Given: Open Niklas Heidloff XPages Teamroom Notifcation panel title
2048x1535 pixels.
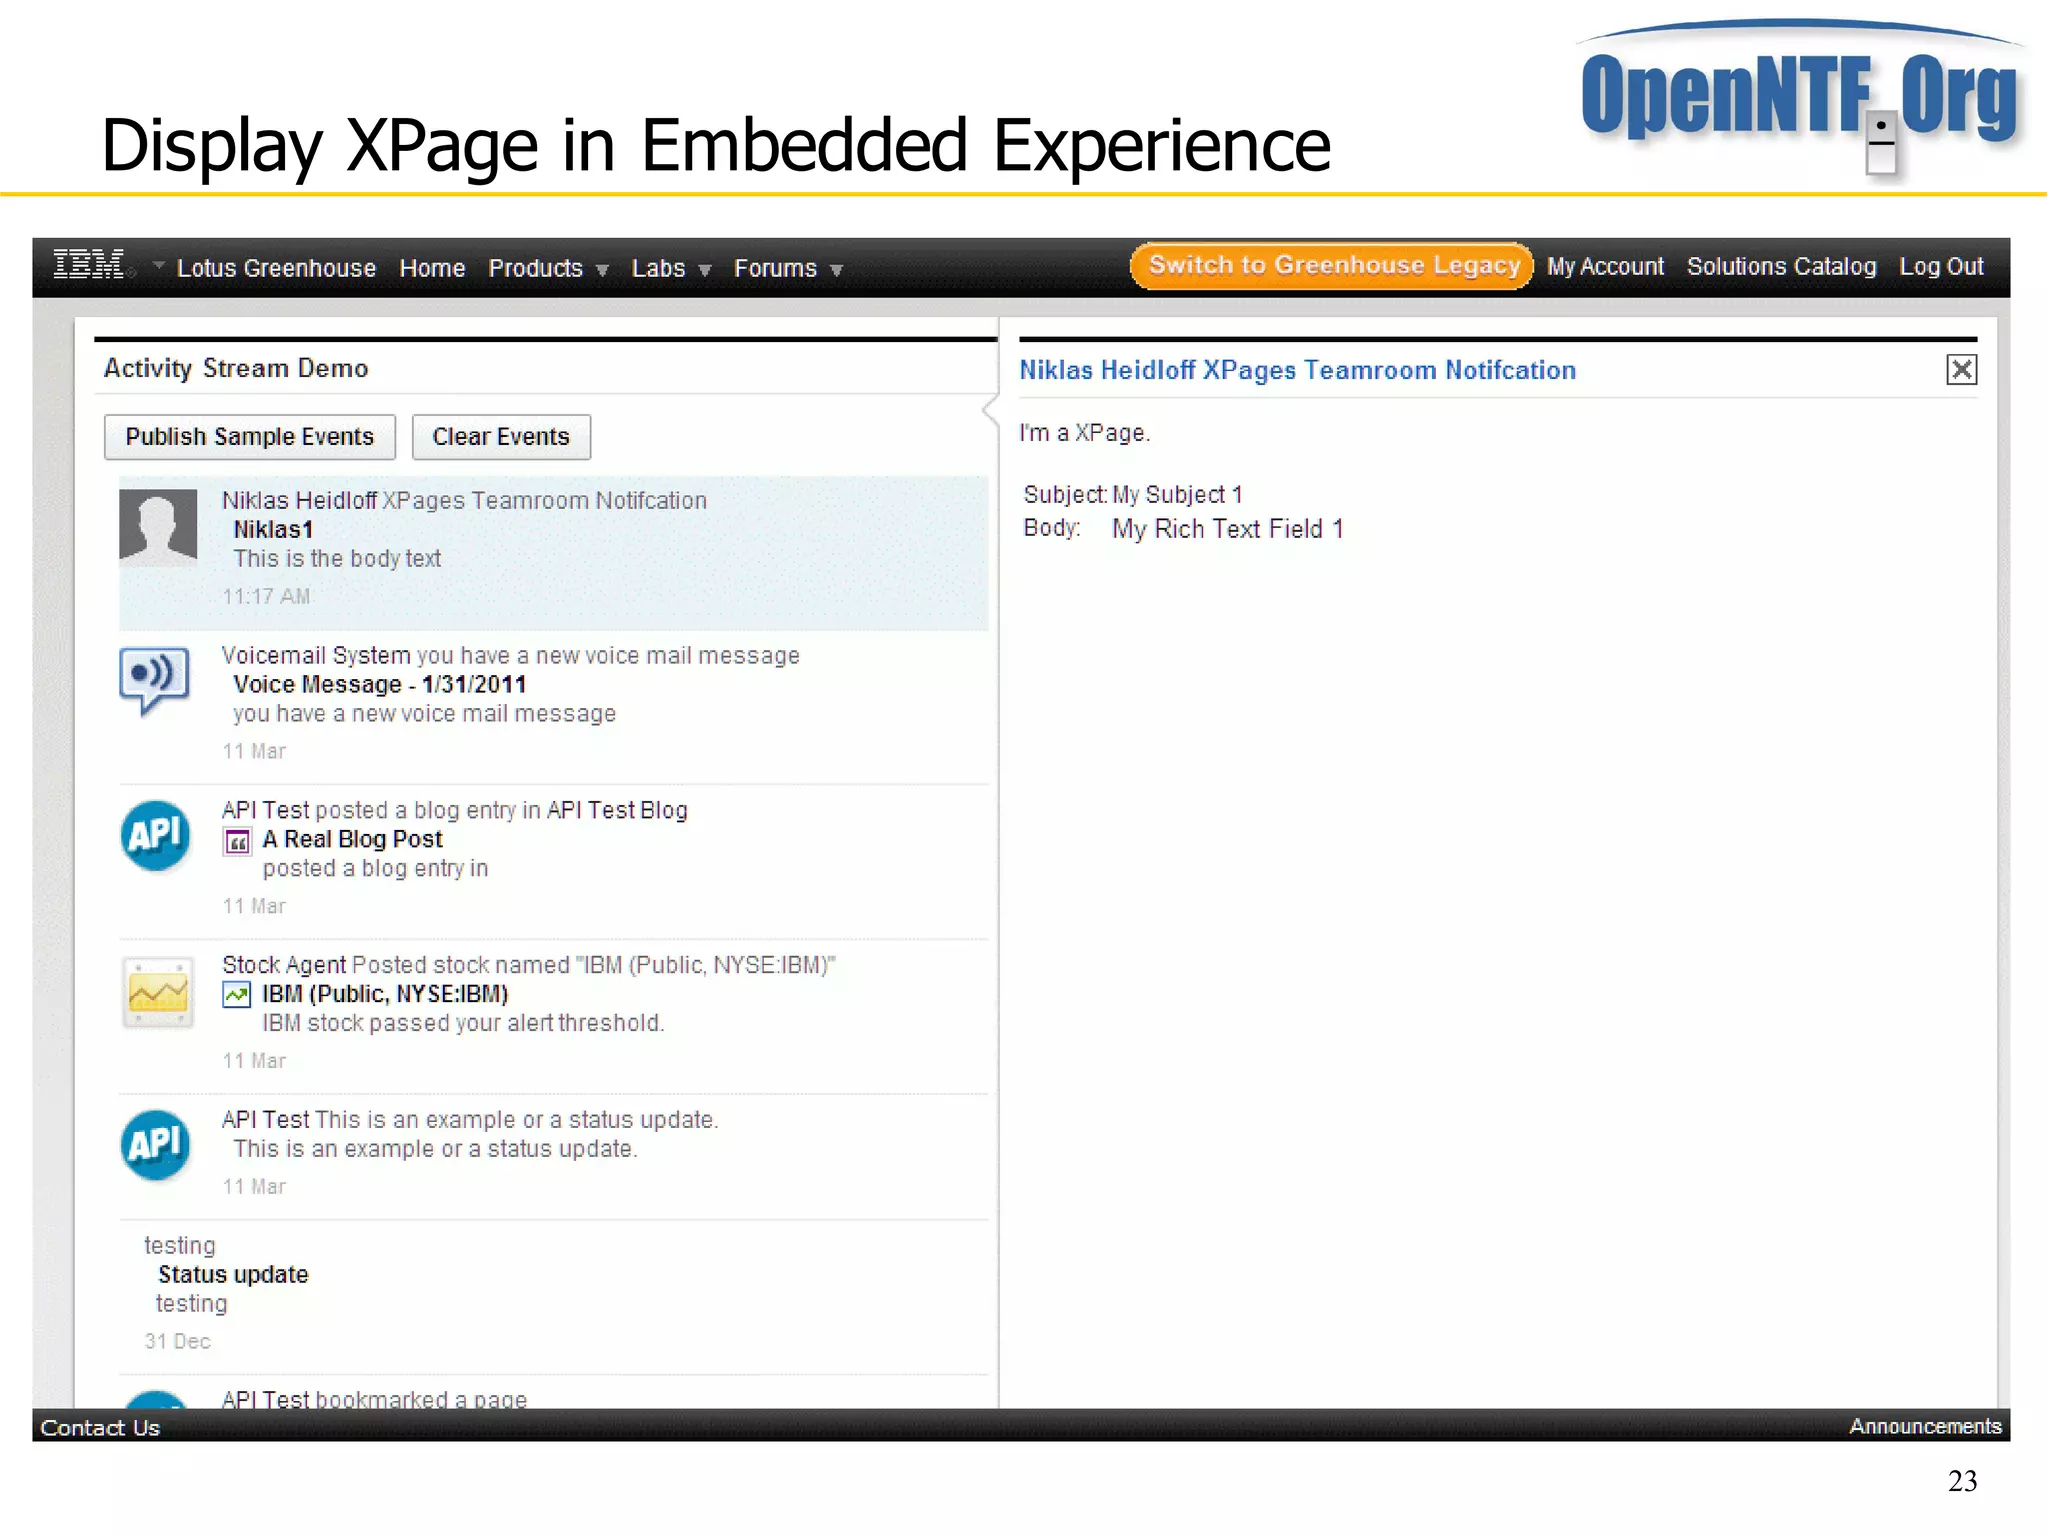Looking at the screenshot, I should coord(1297,370).
